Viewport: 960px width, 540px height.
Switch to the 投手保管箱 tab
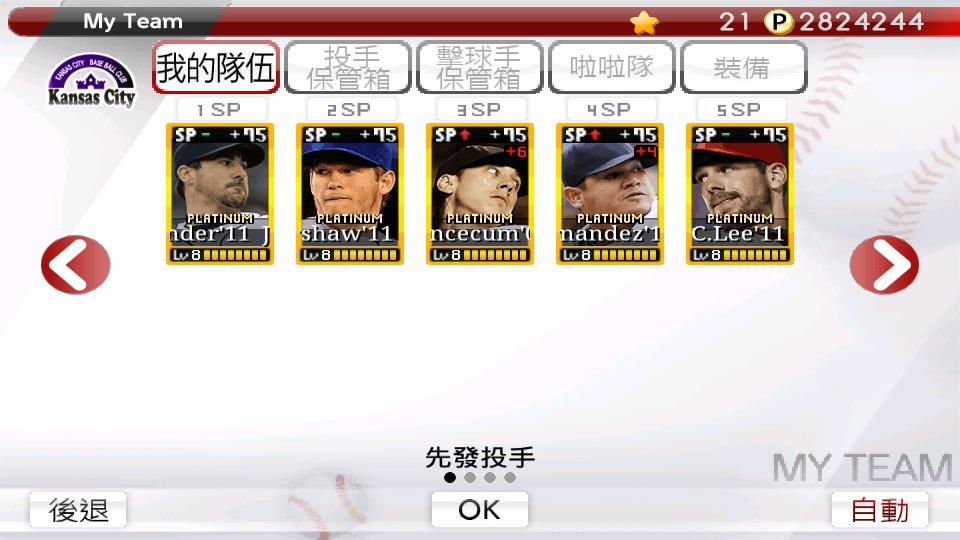(x=348, y=67)
